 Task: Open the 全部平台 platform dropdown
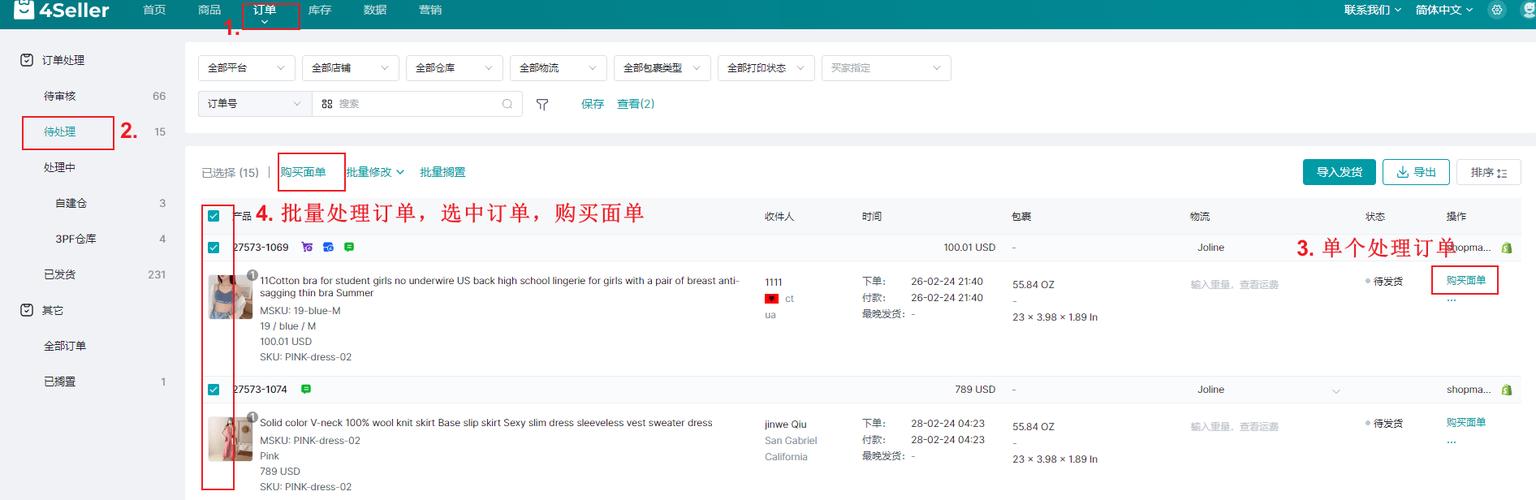[x=246, y=68]
